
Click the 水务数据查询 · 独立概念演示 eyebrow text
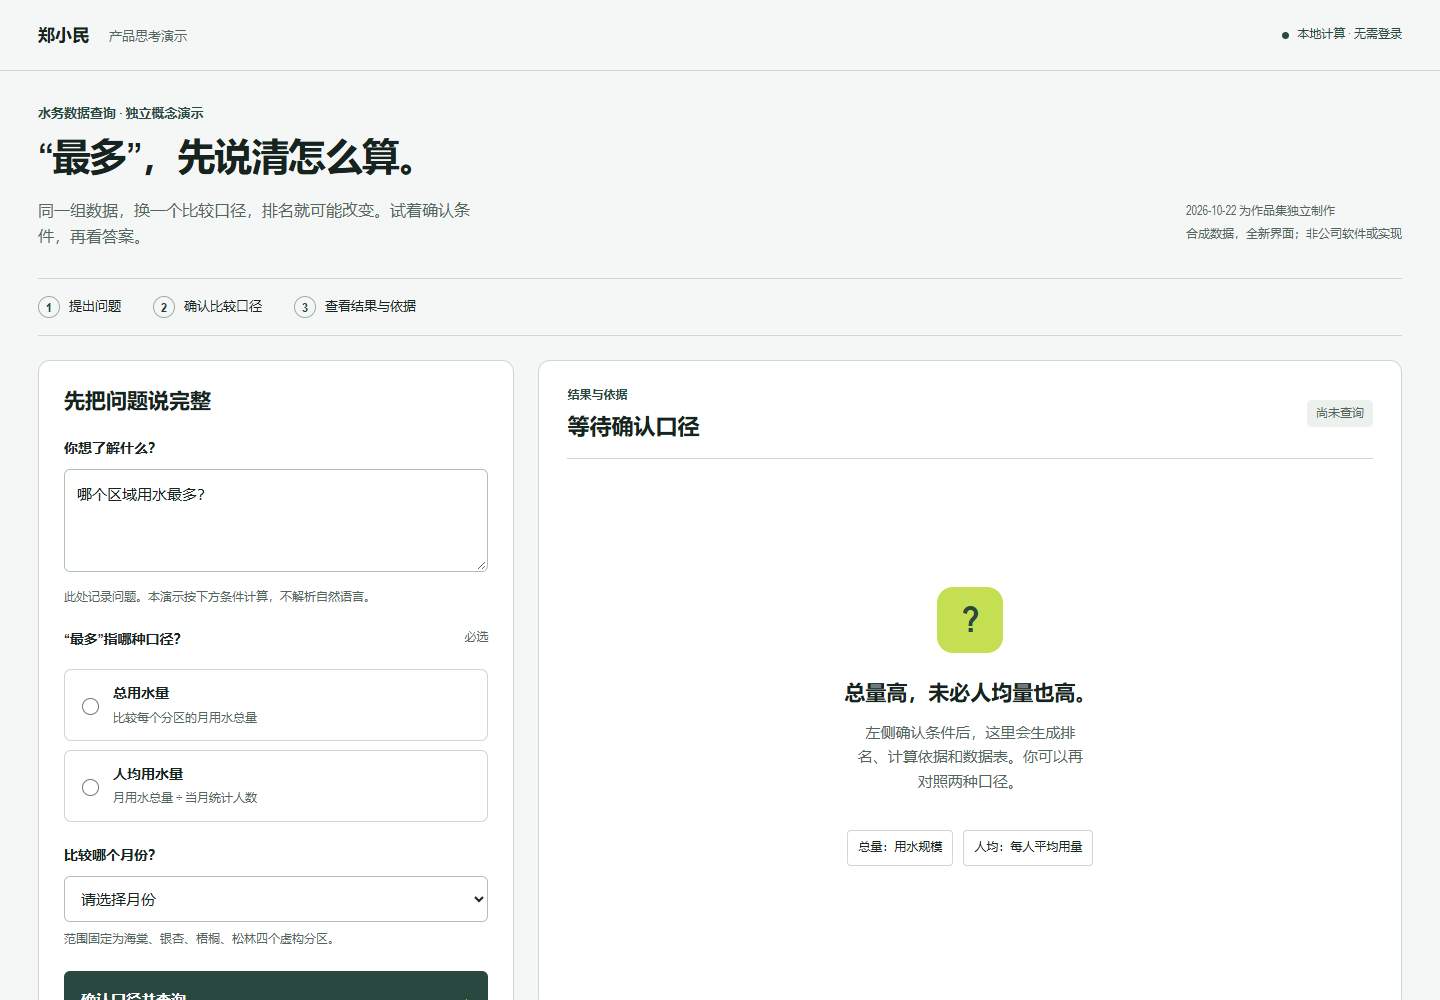(121, 113)
